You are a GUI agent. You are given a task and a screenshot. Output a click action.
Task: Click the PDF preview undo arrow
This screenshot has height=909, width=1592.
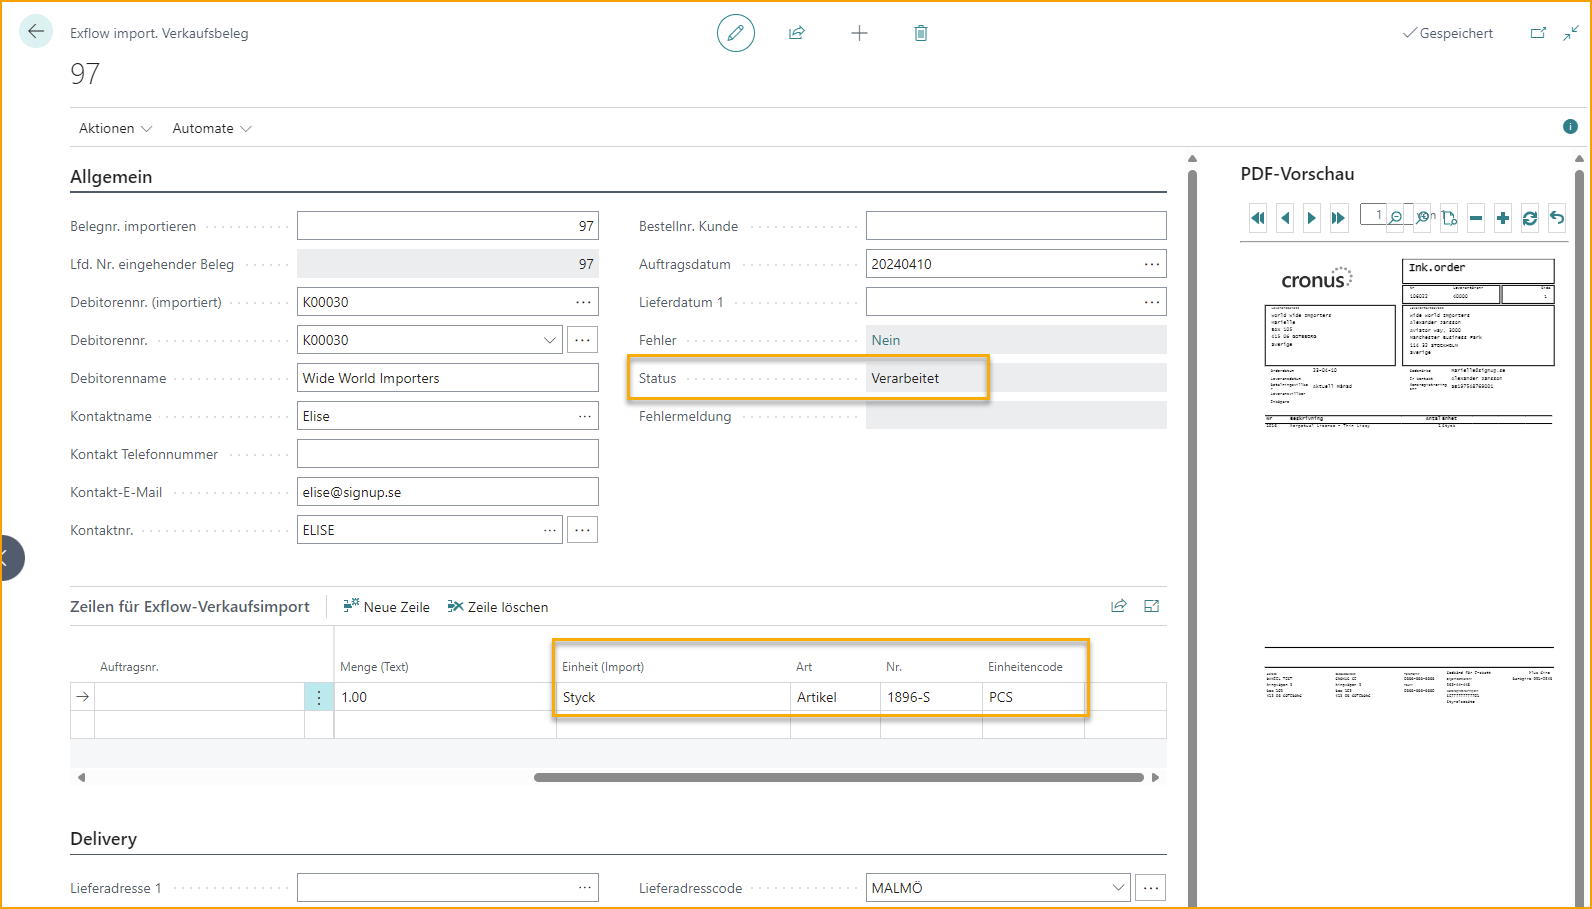(x=1557, y=218)
